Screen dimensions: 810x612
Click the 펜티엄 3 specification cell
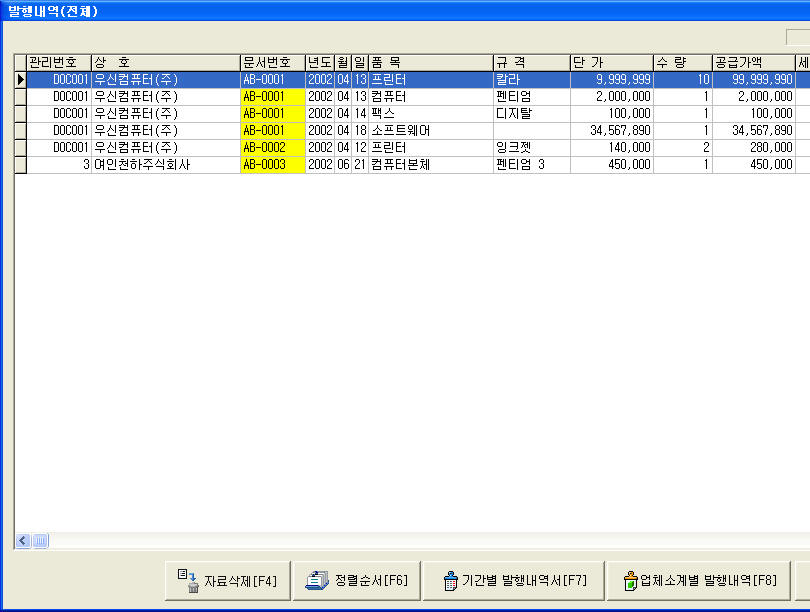coord(532,165)
